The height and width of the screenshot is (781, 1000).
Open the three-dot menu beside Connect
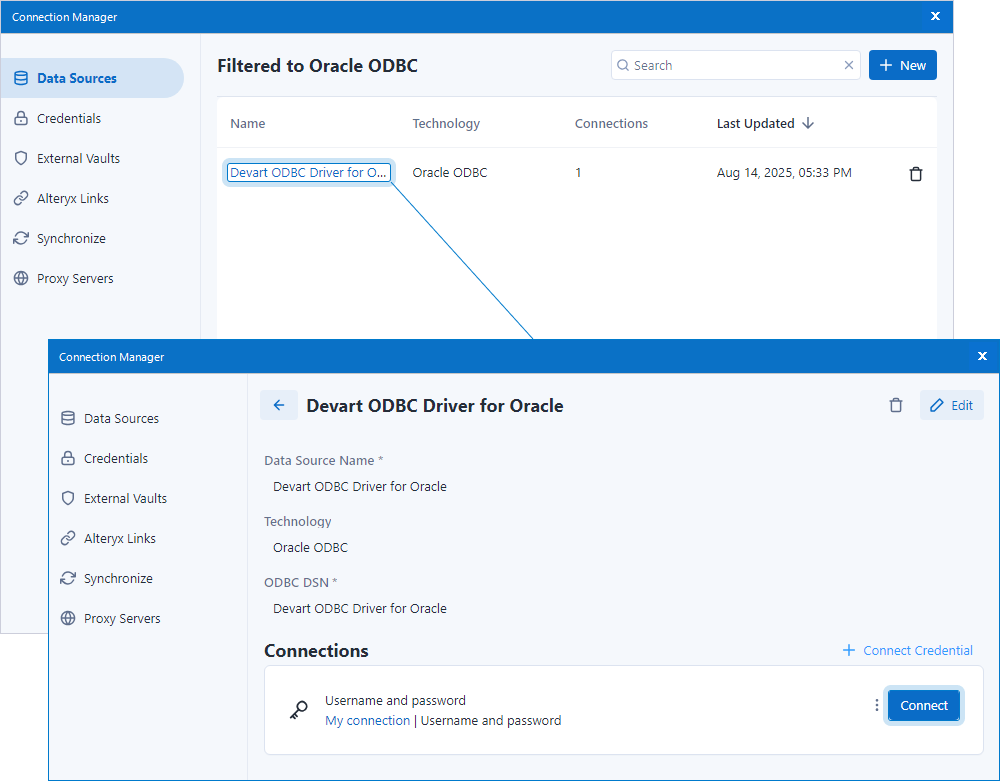coord(877,706)
